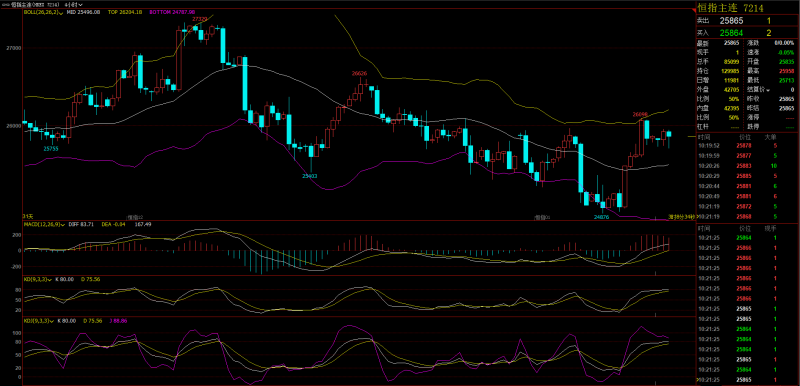Image resolution: width=800 pixels, height=386 pixels.
Task: Click the 大单 column header
Action: pyautogui.click(x=770, y=137)
